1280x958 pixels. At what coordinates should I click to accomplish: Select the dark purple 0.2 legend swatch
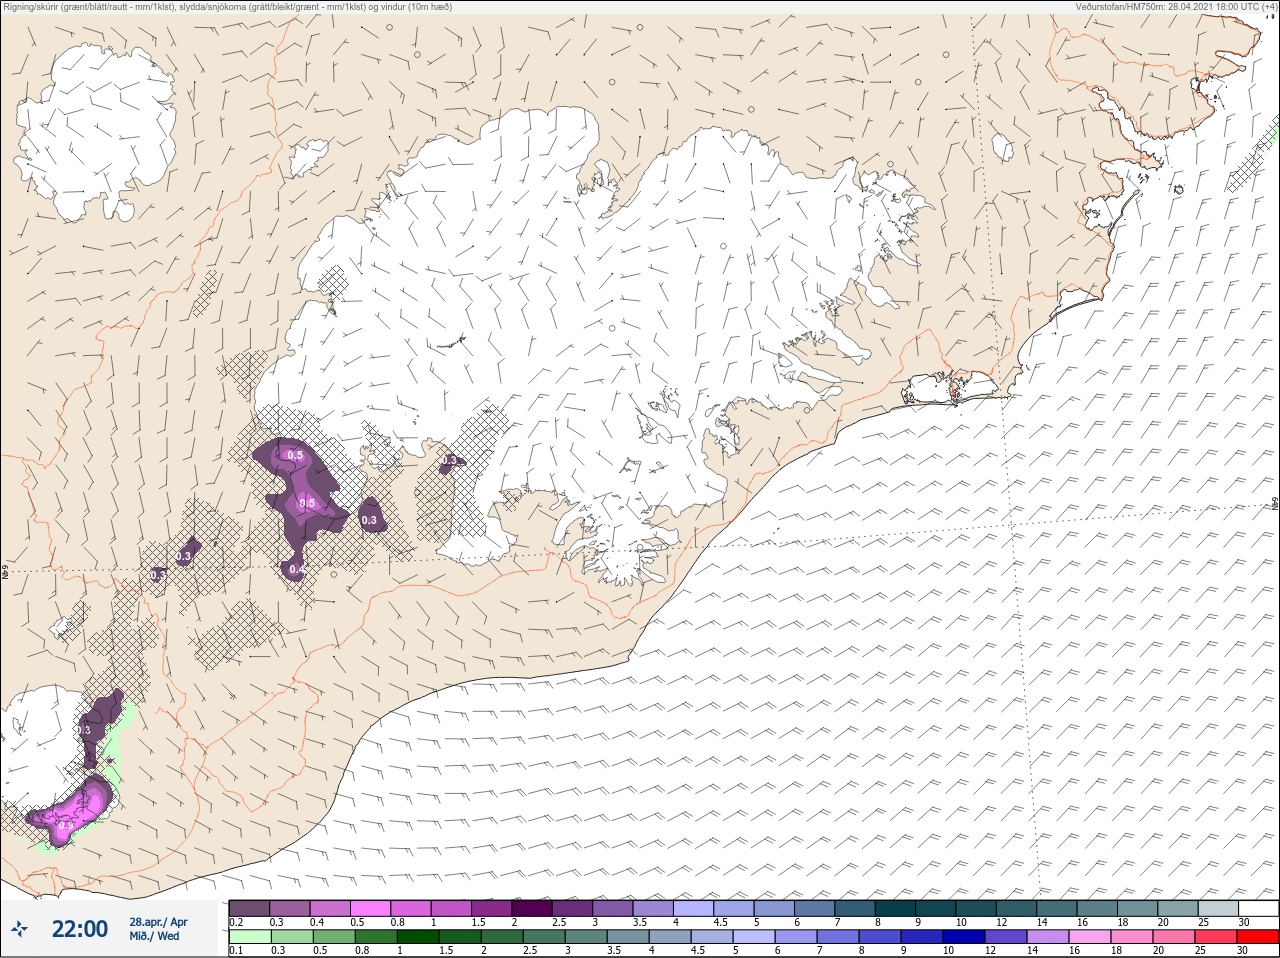(x=249, y=908)
